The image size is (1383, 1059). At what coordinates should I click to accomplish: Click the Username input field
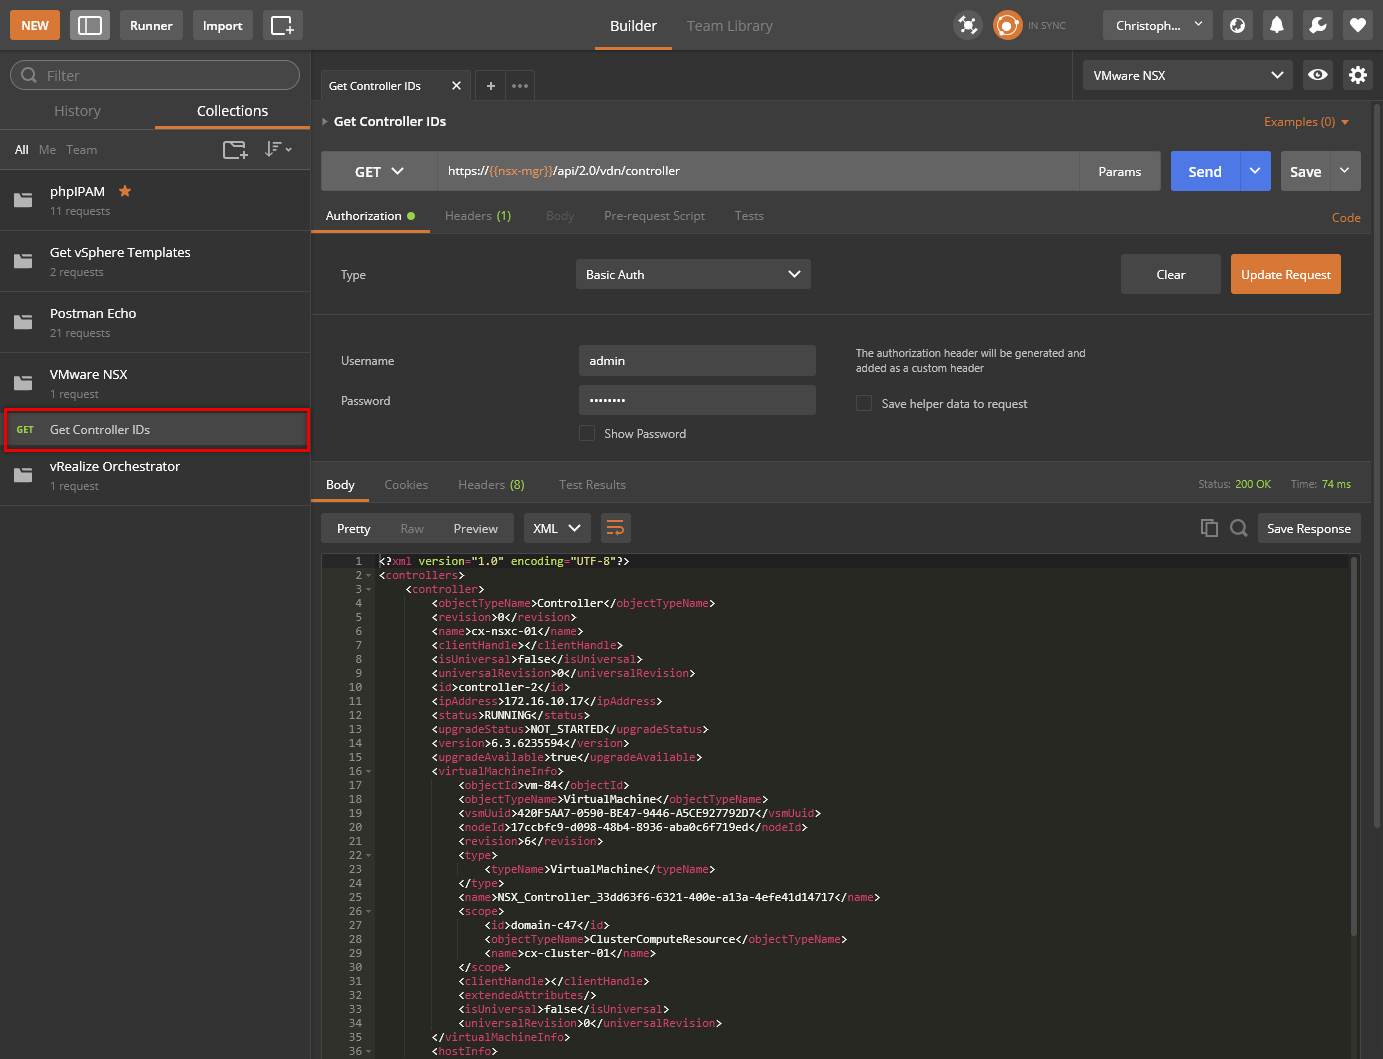pyautogui.click(x=697, y=361)
